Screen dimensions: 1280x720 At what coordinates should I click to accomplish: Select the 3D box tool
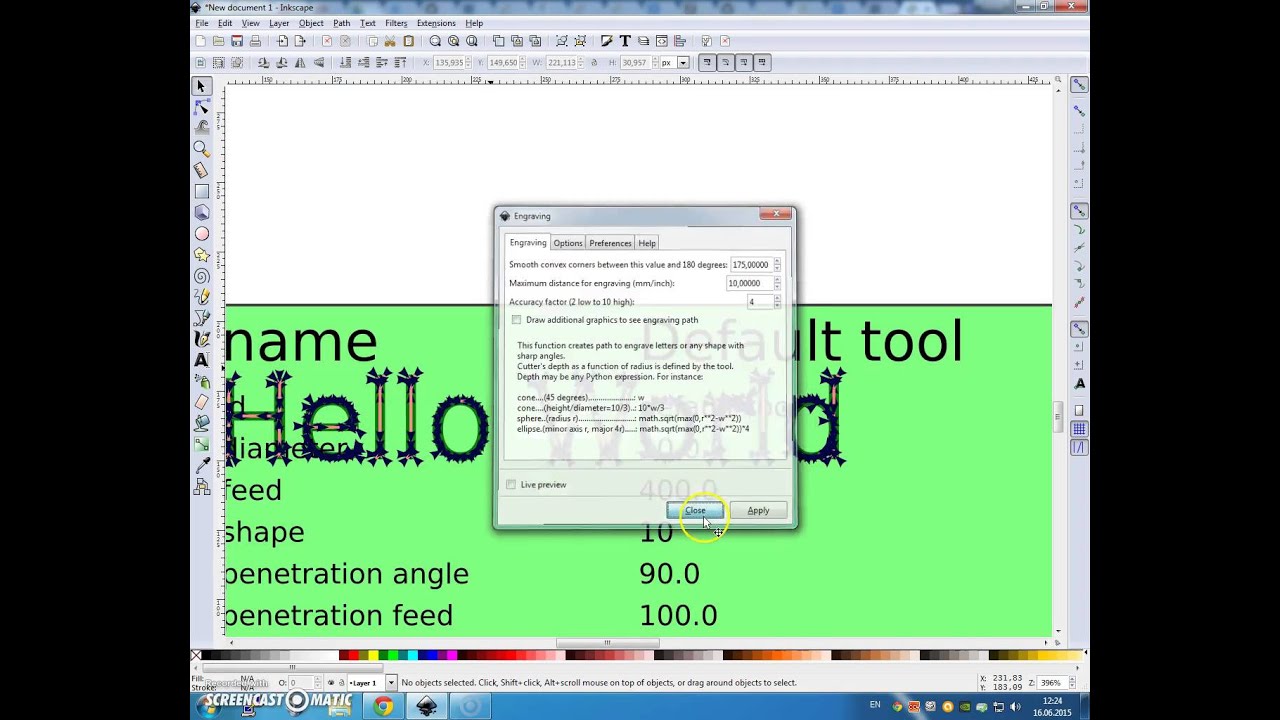click(x=201, y=212)
